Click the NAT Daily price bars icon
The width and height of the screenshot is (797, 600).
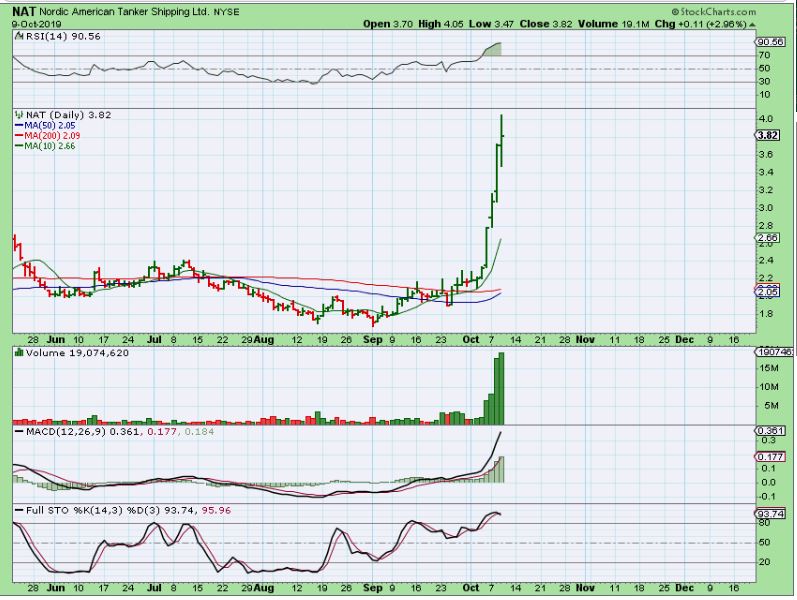pyautogui.click(x=19, y=114)
